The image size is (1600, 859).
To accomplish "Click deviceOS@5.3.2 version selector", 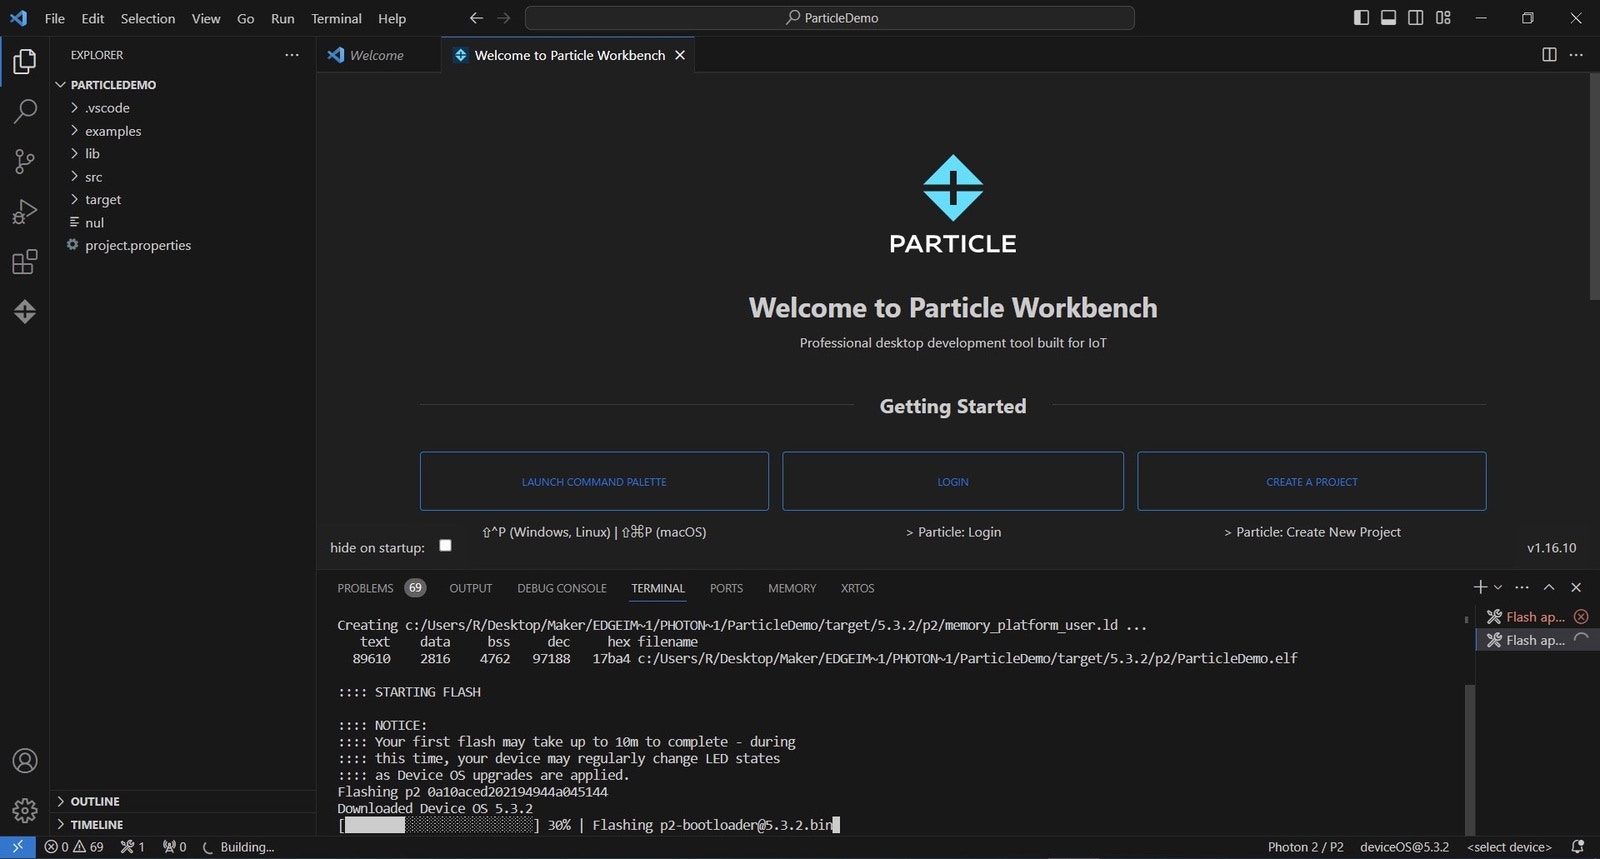I will [x=1404, y=847].
